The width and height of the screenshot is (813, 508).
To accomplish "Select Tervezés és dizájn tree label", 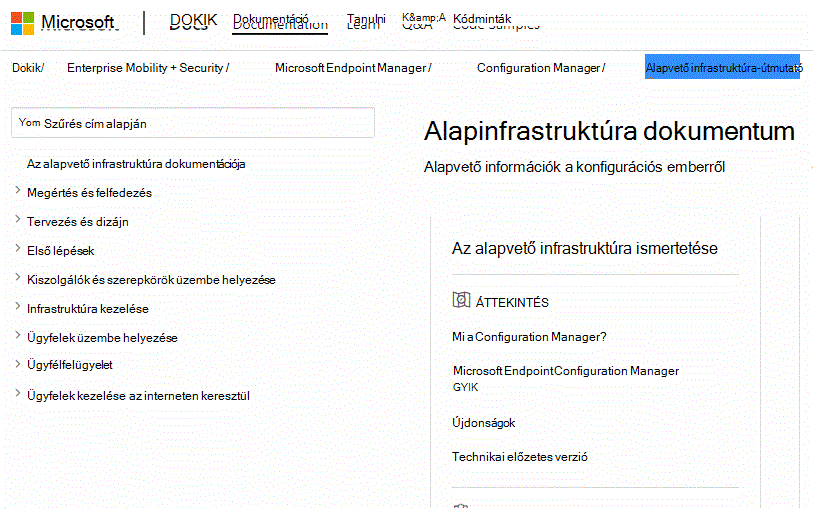I will tap(78, 222).
